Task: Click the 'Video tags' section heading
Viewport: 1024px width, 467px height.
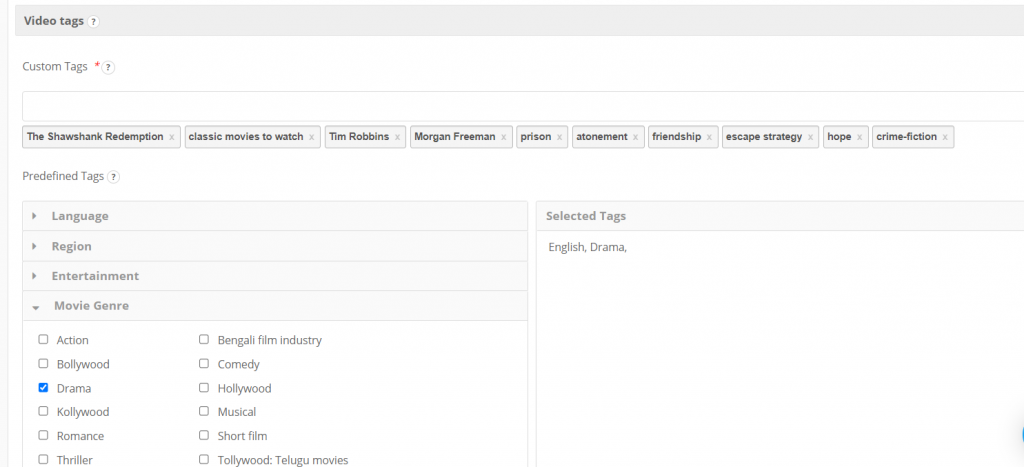Action: (54, 21)
